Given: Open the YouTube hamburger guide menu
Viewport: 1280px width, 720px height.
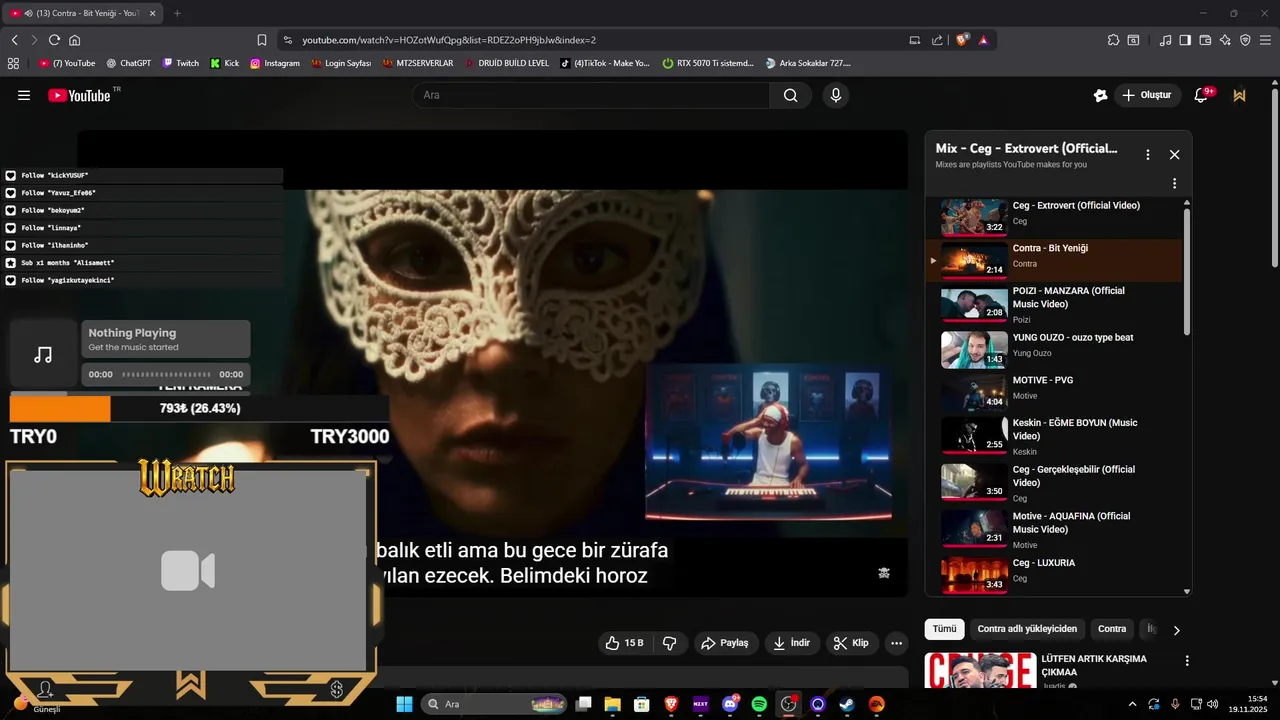Looking at the screenshot, I should click(24, 95).
